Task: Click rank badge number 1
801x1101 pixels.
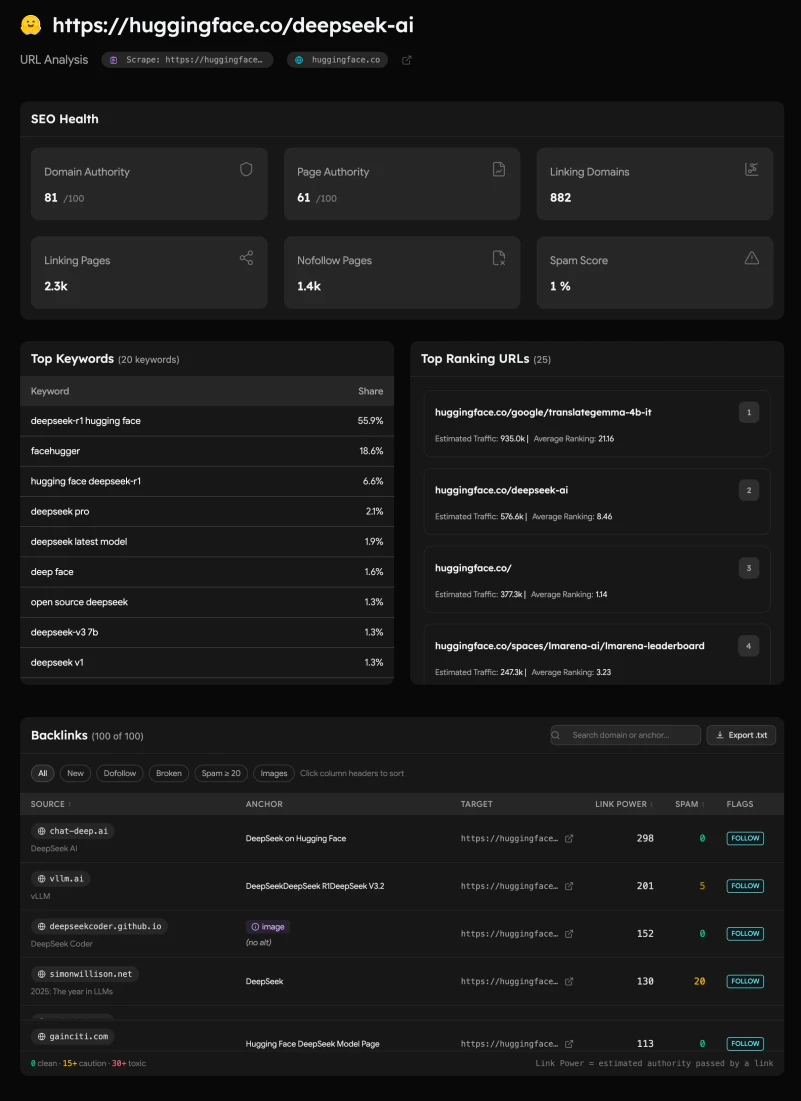Action: click(748, 412)
